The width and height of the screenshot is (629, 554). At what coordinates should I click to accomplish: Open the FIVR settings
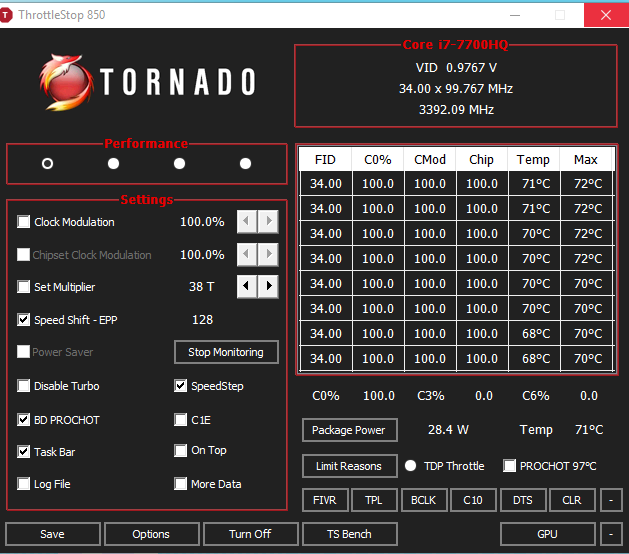point(325,500)
